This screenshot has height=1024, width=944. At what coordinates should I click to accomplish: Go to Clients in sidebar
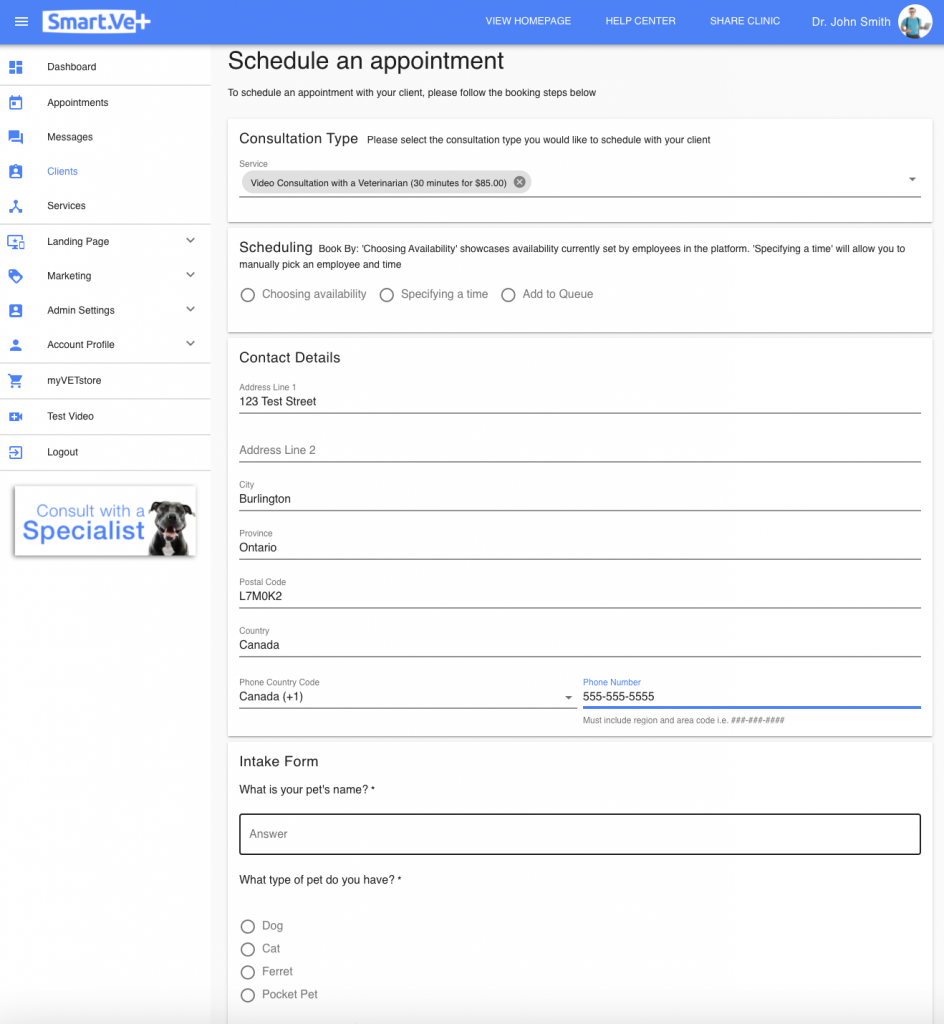[x=62, y=171]
